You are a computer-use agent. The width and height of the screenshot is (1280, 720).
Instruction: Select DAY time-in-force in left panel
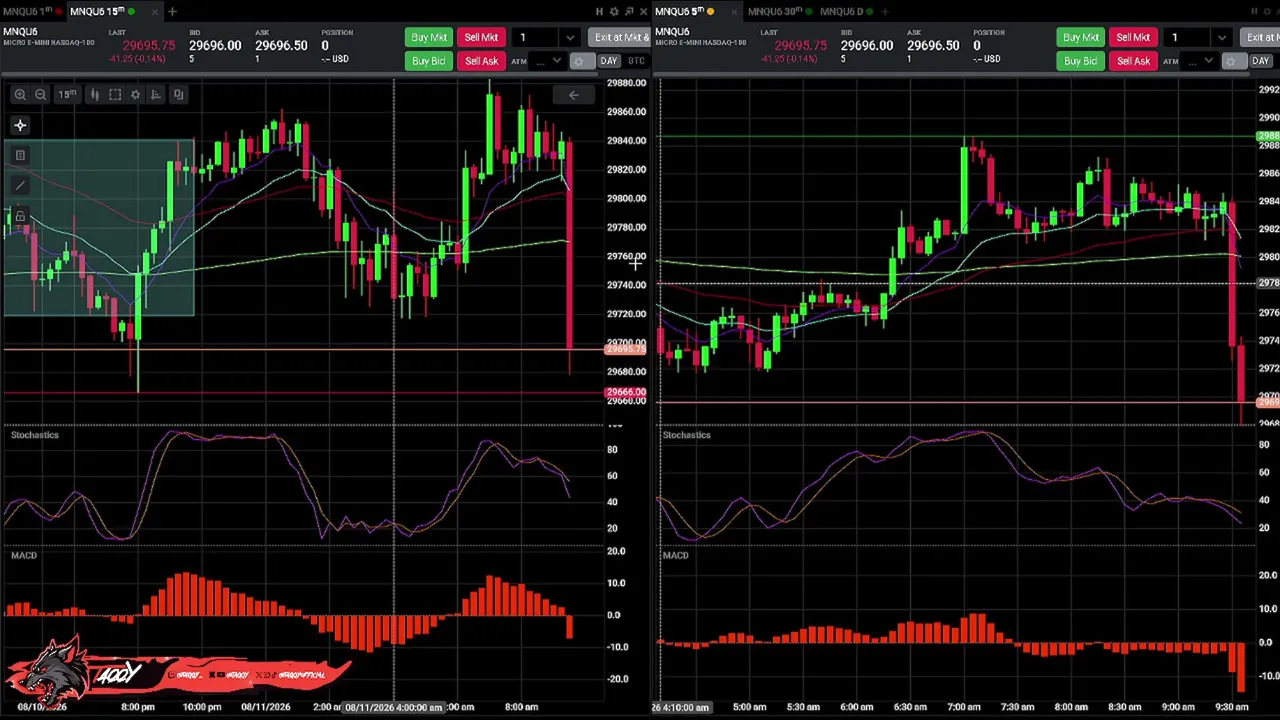coord(608,61)
